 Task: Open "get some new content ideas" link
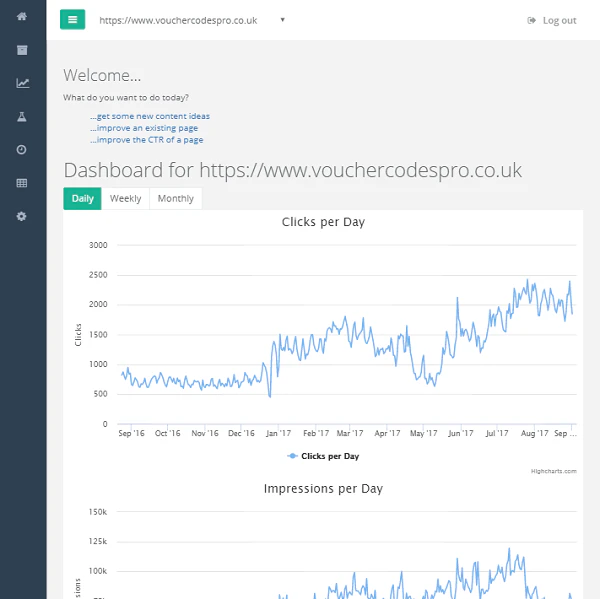pyautogui.click(x=150, y=116)
